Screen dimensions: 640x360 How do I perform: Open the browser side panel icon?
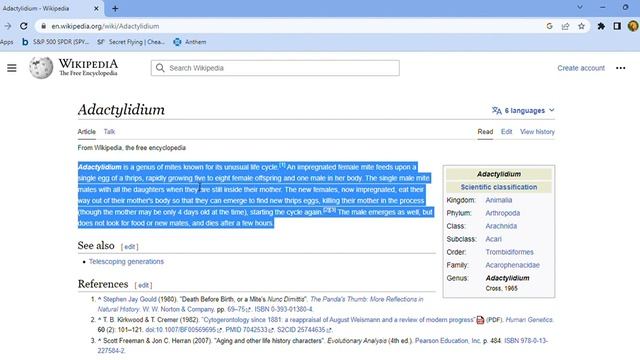pos(617,26)
